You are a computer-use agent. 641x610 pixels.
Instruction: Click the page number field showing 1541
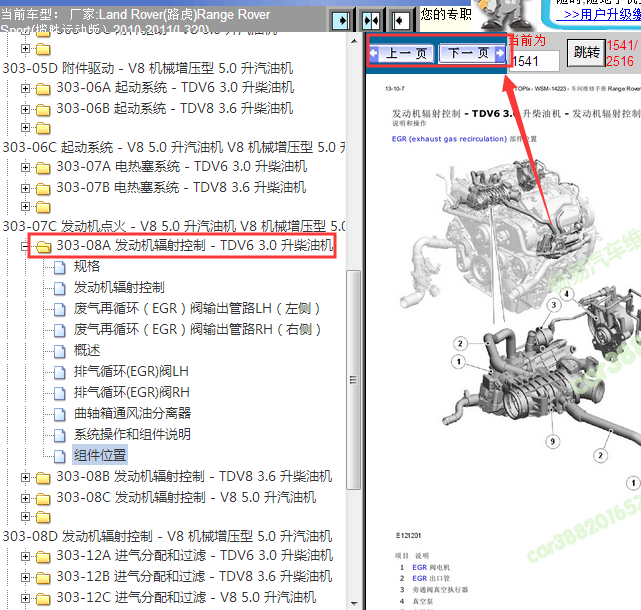pos(534,61)
